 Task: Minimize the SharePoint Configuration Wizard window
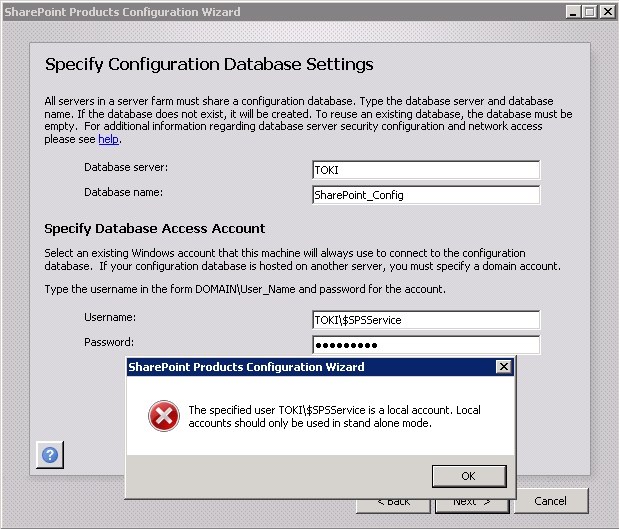[x=570, y=11]
